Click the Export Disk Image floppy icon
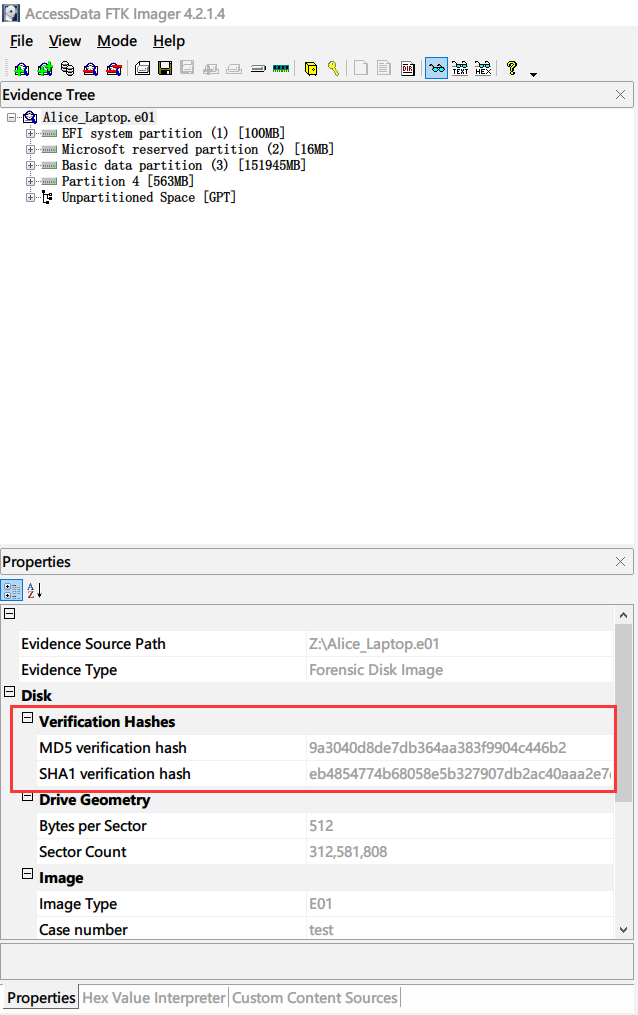This screenshot has height=1015, width=638. (x=165, y=68)
